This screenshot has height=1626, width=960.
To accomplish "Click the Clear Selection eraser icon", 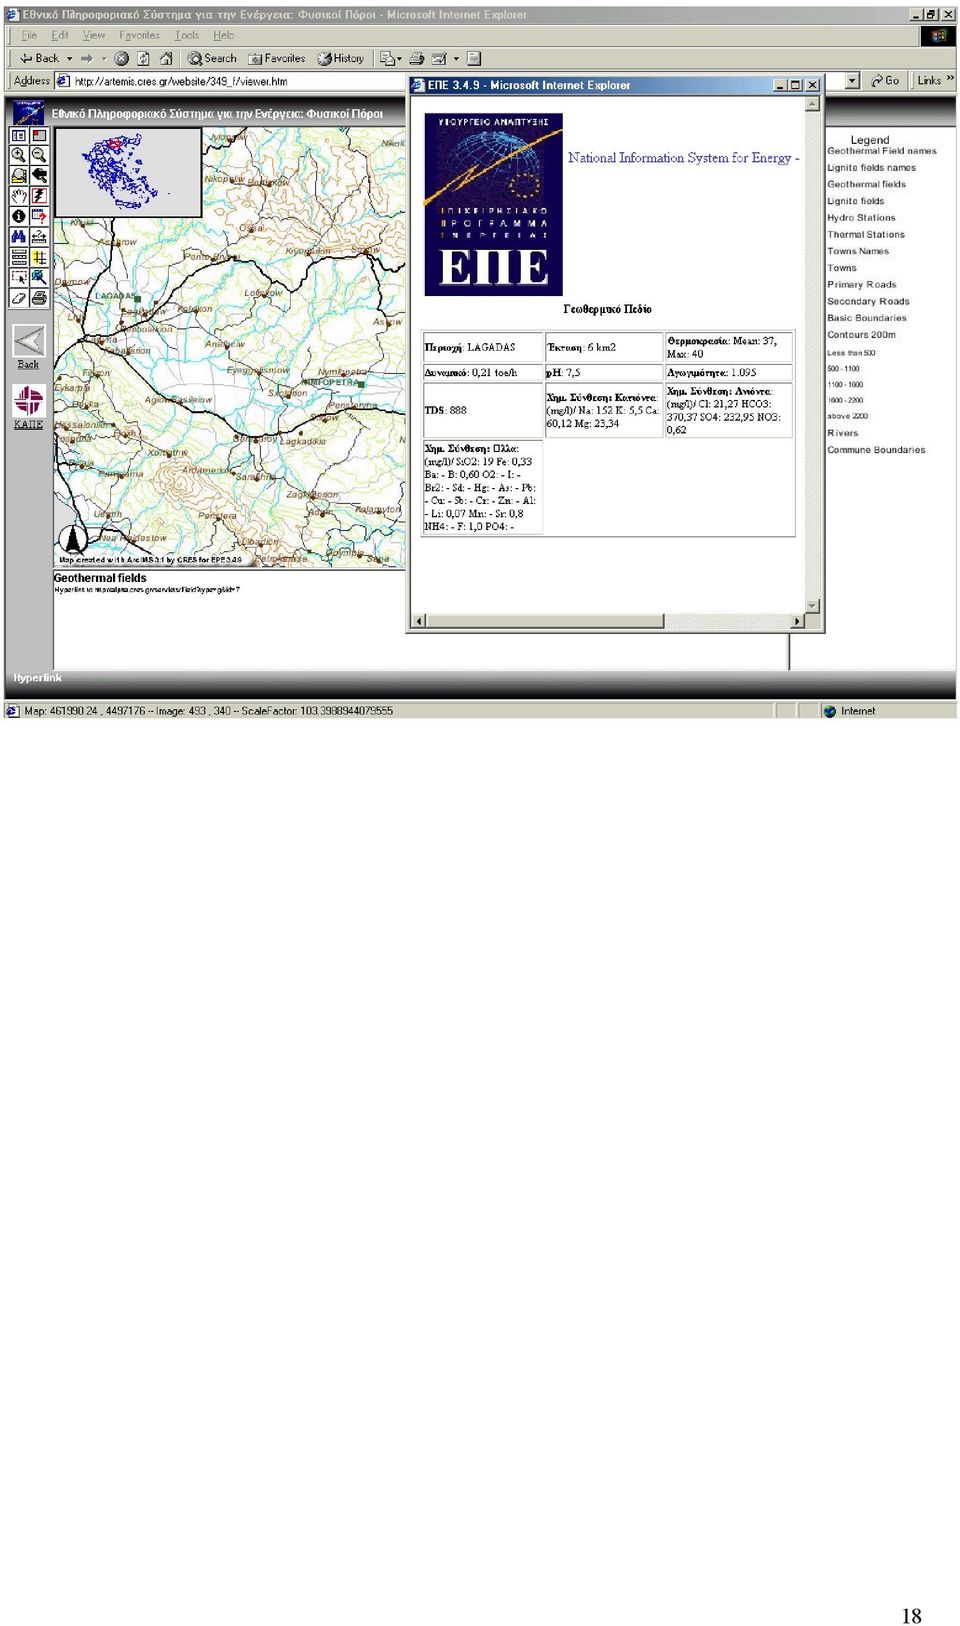I will (x=18, y=298).
